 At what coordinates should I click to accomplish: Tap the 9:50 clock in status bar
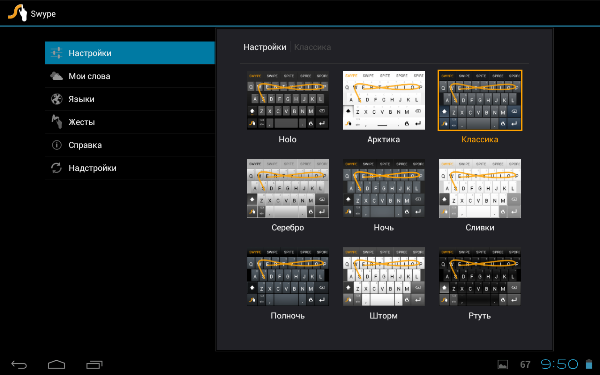point(559,364)
